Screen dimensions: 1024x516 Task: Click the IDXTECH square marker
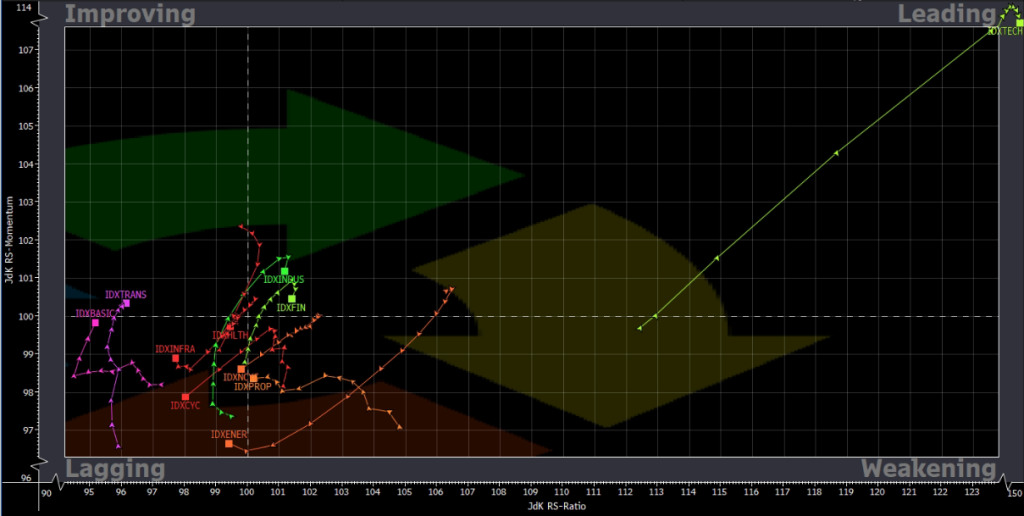(x=1019, y=23)
